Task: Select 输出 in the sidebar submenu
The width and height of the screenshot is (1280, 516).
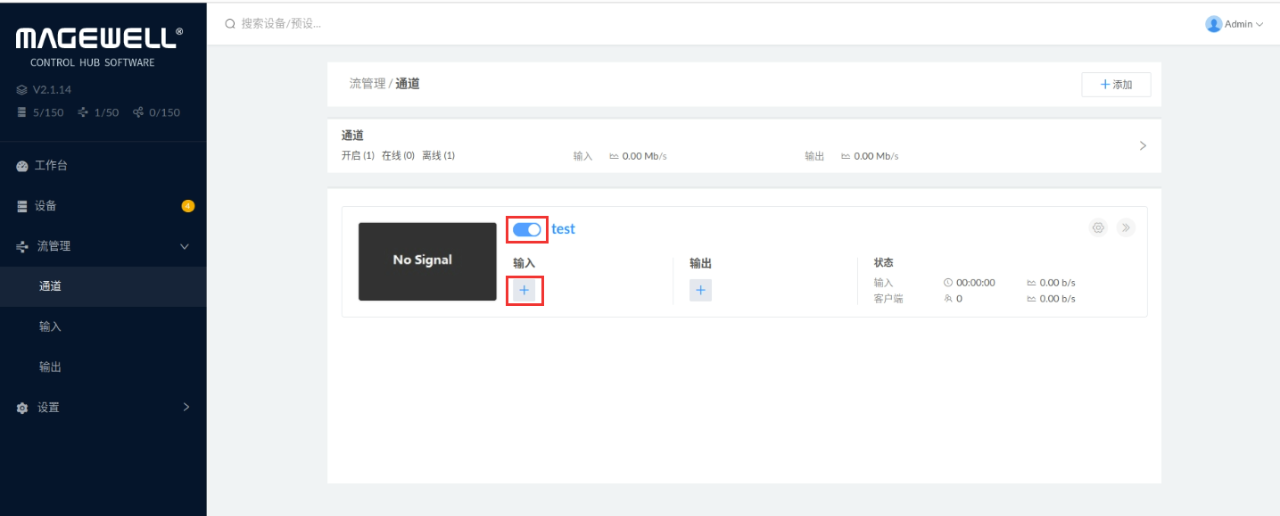Action: coord(50,367)
